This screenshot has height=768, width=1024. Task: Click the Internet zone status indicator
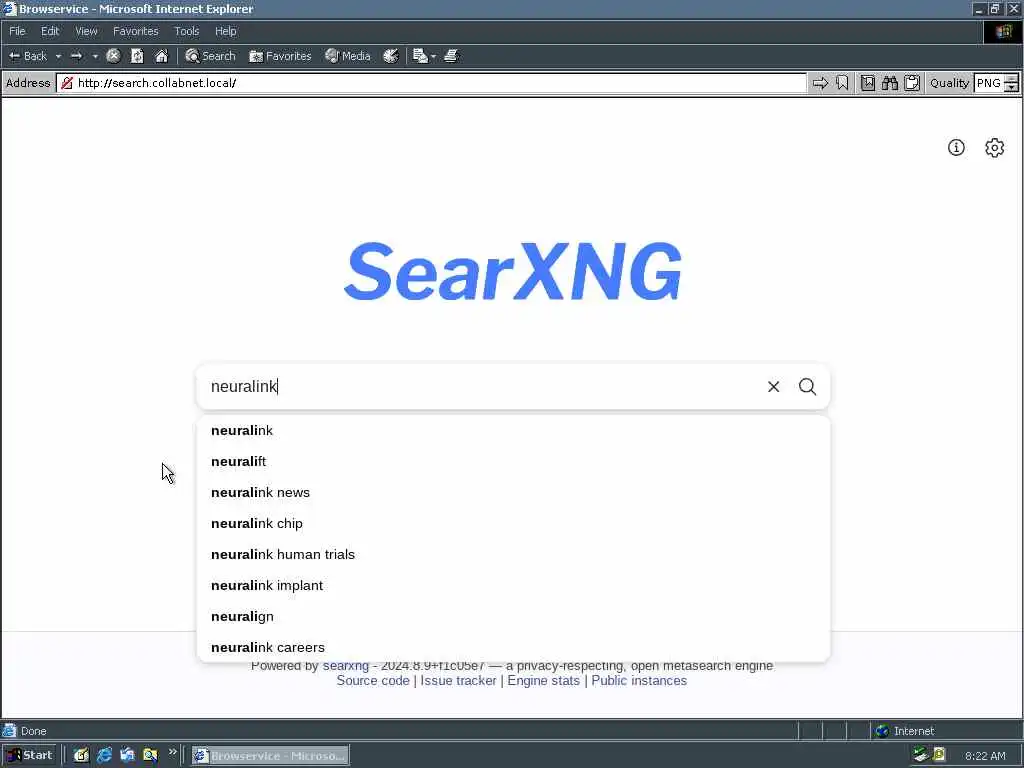[x=904, y=731]
